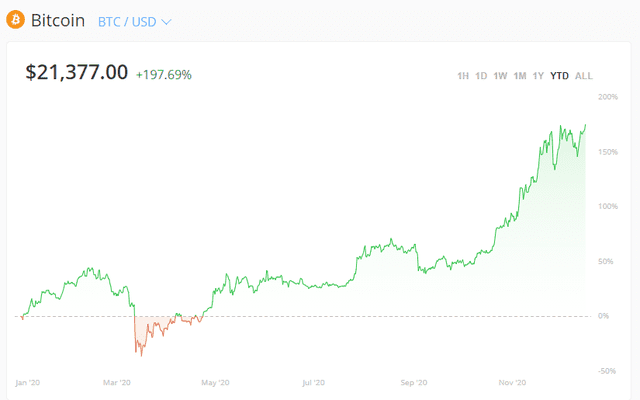Choose the YTD range option
This screenshot has width=640, height=400.
(x=559, y=76)
